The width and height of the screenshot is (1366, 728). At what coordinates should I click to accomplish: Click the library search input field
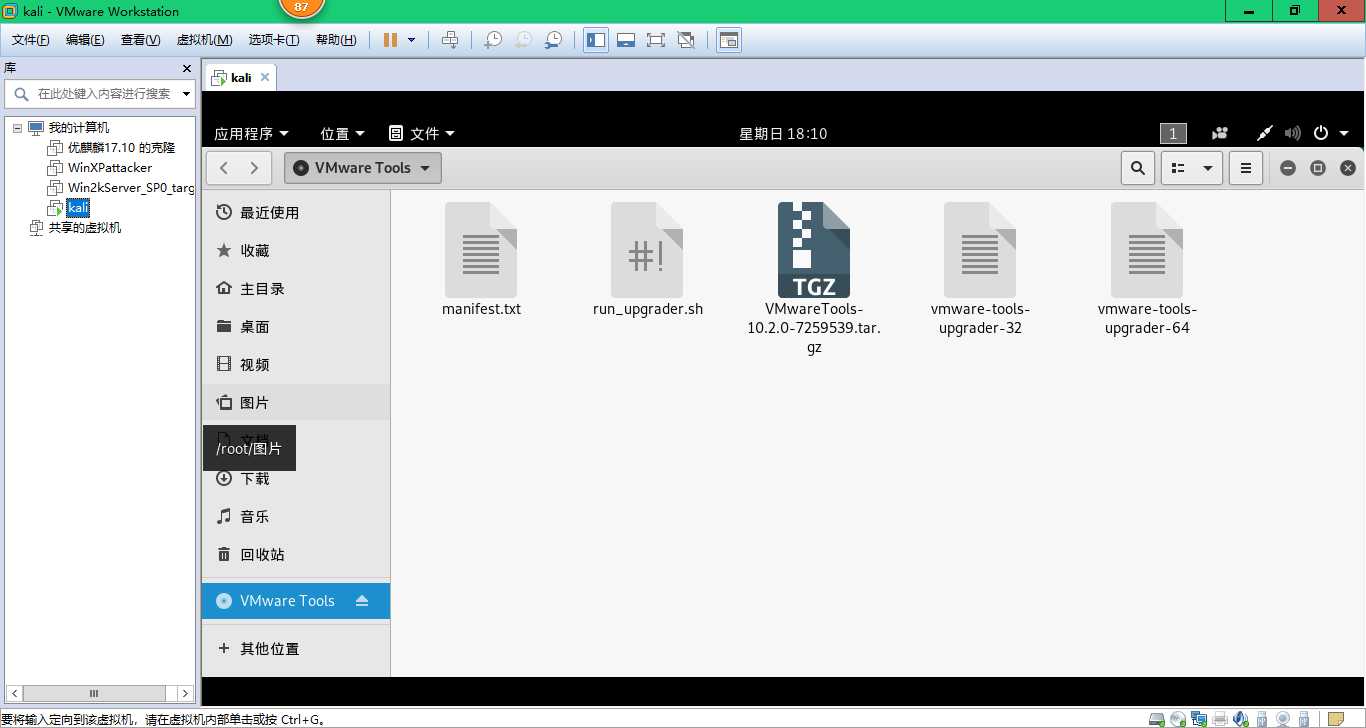[x=100, y=94]
